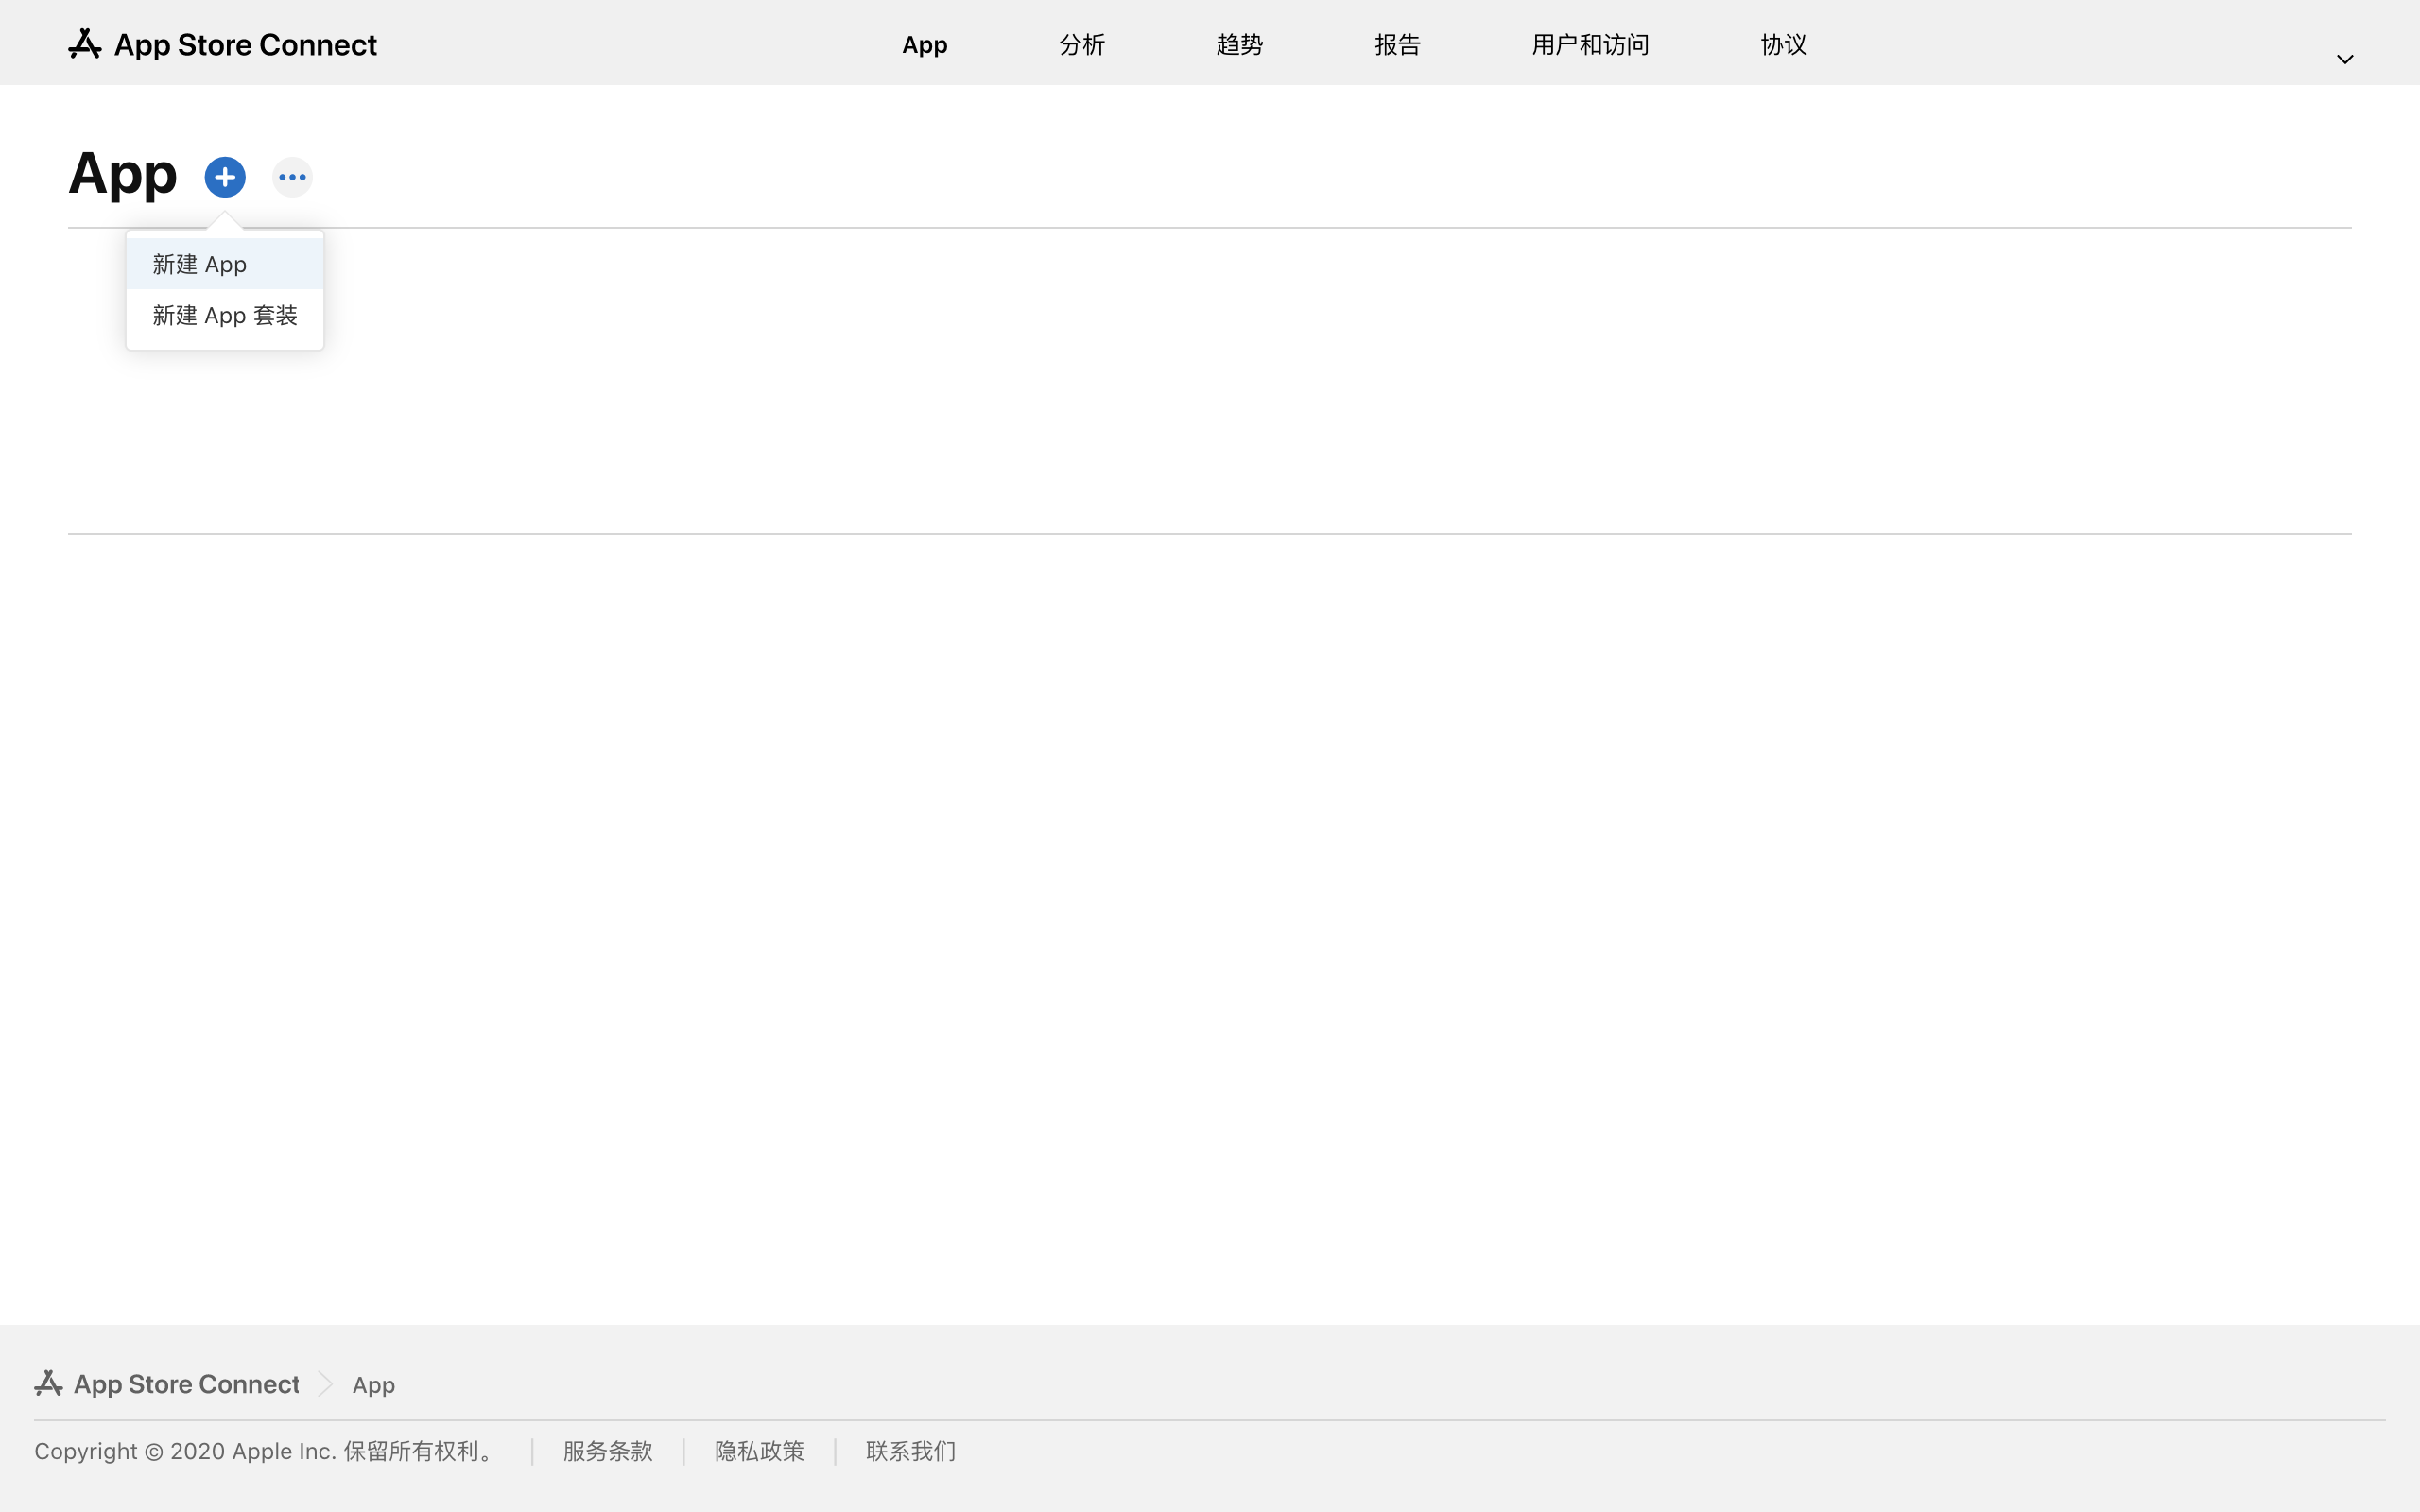Click the App Store Connect header title
The height and width of the screenshot is (1512, 2420).
coord(245,44)
